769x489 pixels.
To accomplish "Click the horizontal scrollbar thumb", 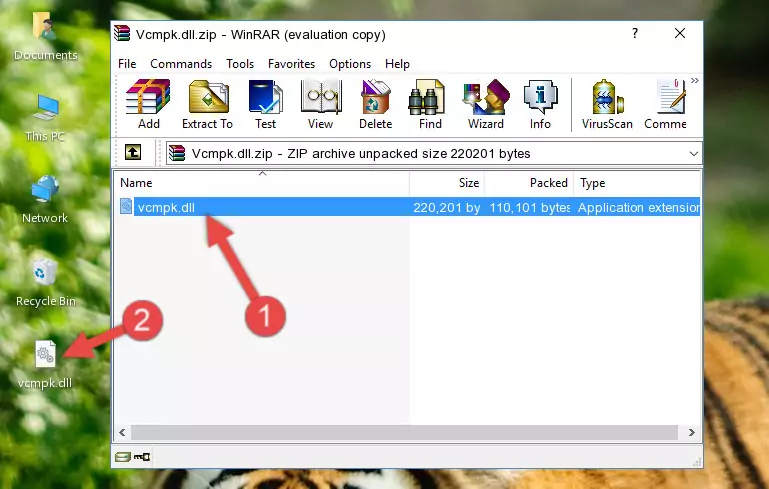I will tap(405, 432).
